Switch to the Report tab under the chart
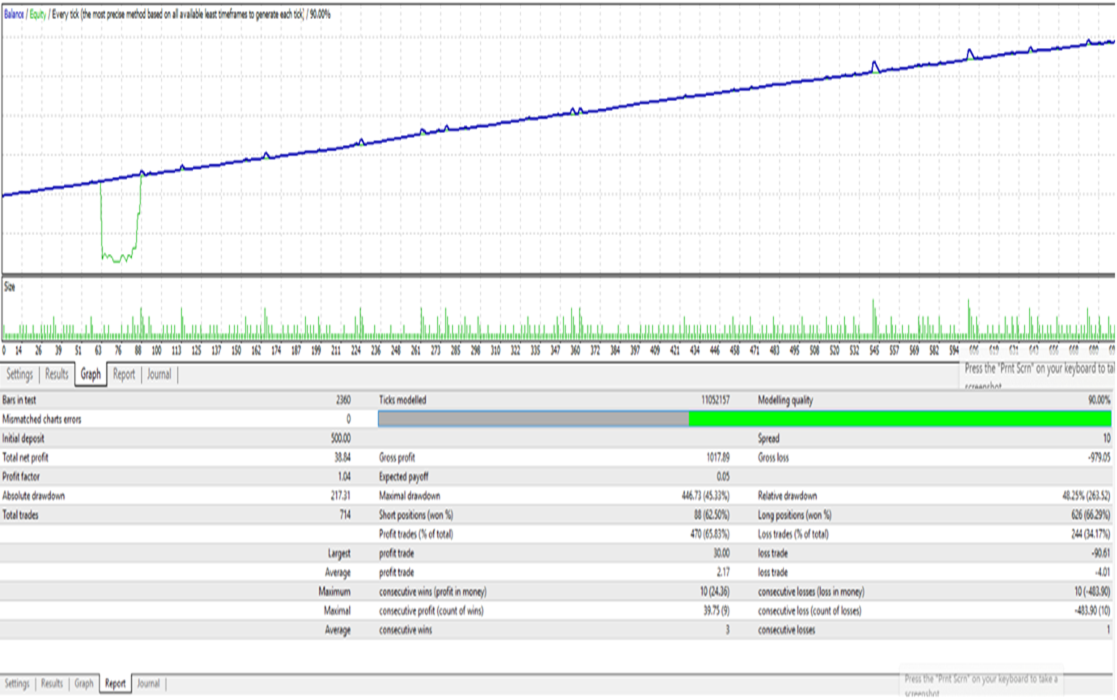The width and height of the screenshot is (1117, 700). point(124,375)
